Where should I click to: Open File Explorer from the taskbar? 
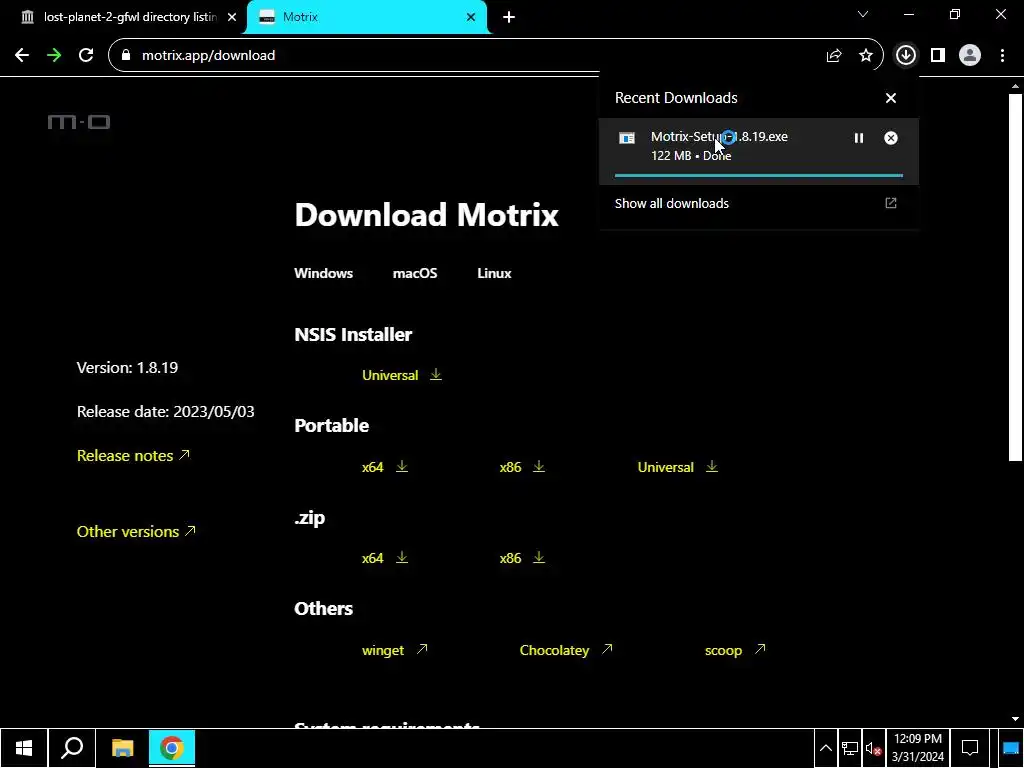coord(122,748)
